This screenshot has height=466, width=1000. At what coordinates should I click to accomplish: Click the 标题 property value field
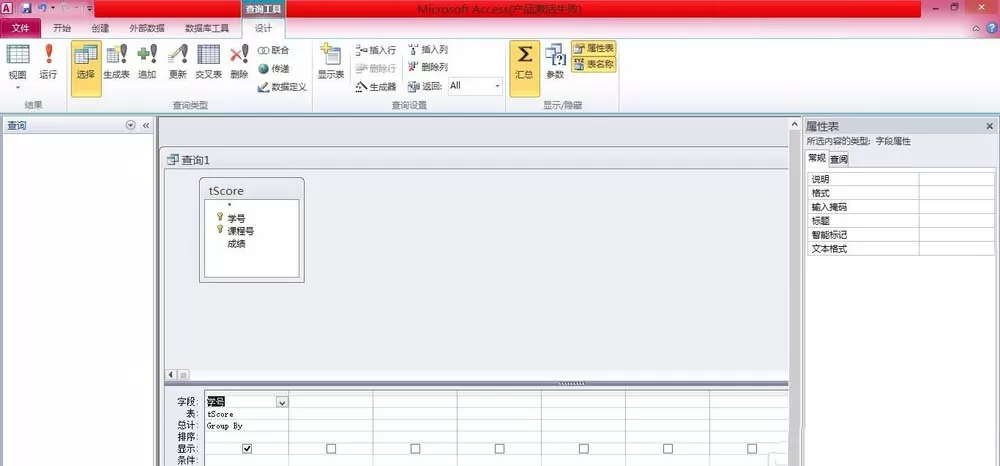coord(957,221)
